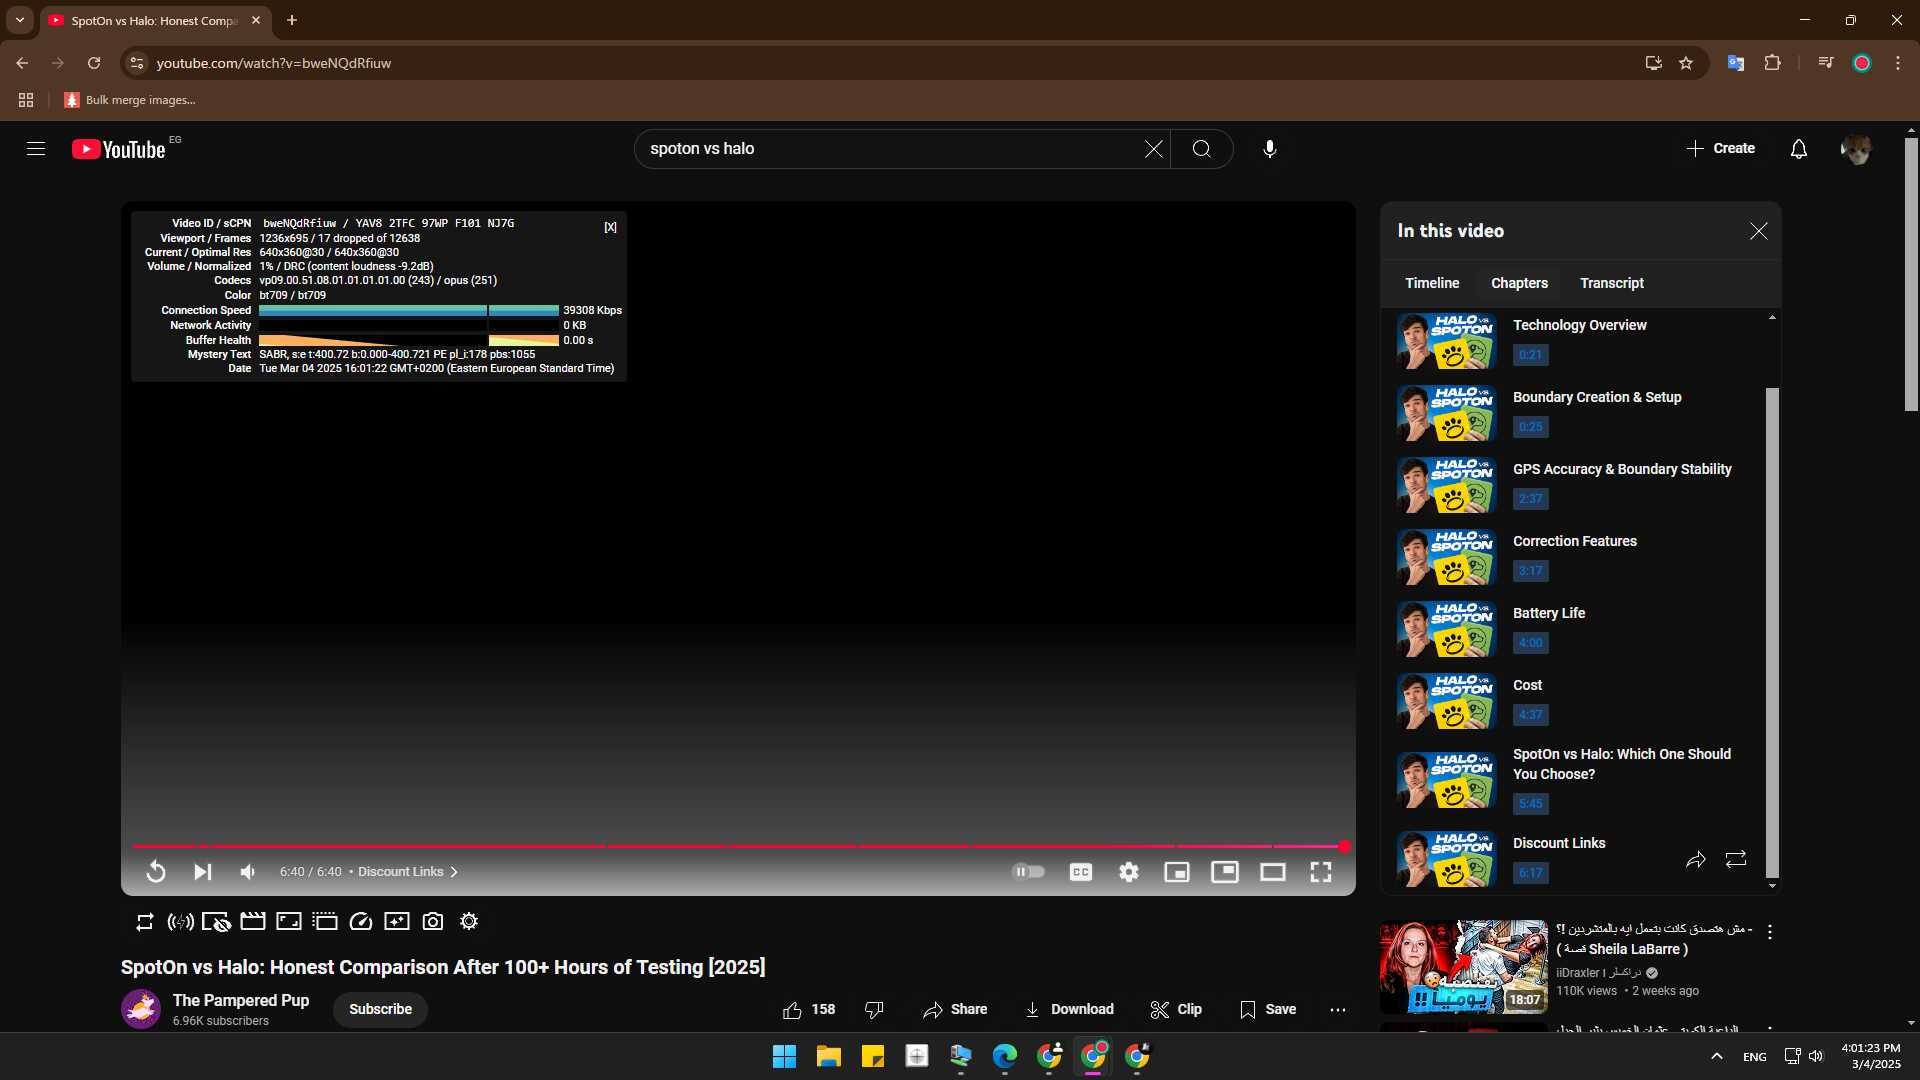Click the video filters sparkle icon
Viewport: 1920px width, 1080px height.
click(397, 922)
